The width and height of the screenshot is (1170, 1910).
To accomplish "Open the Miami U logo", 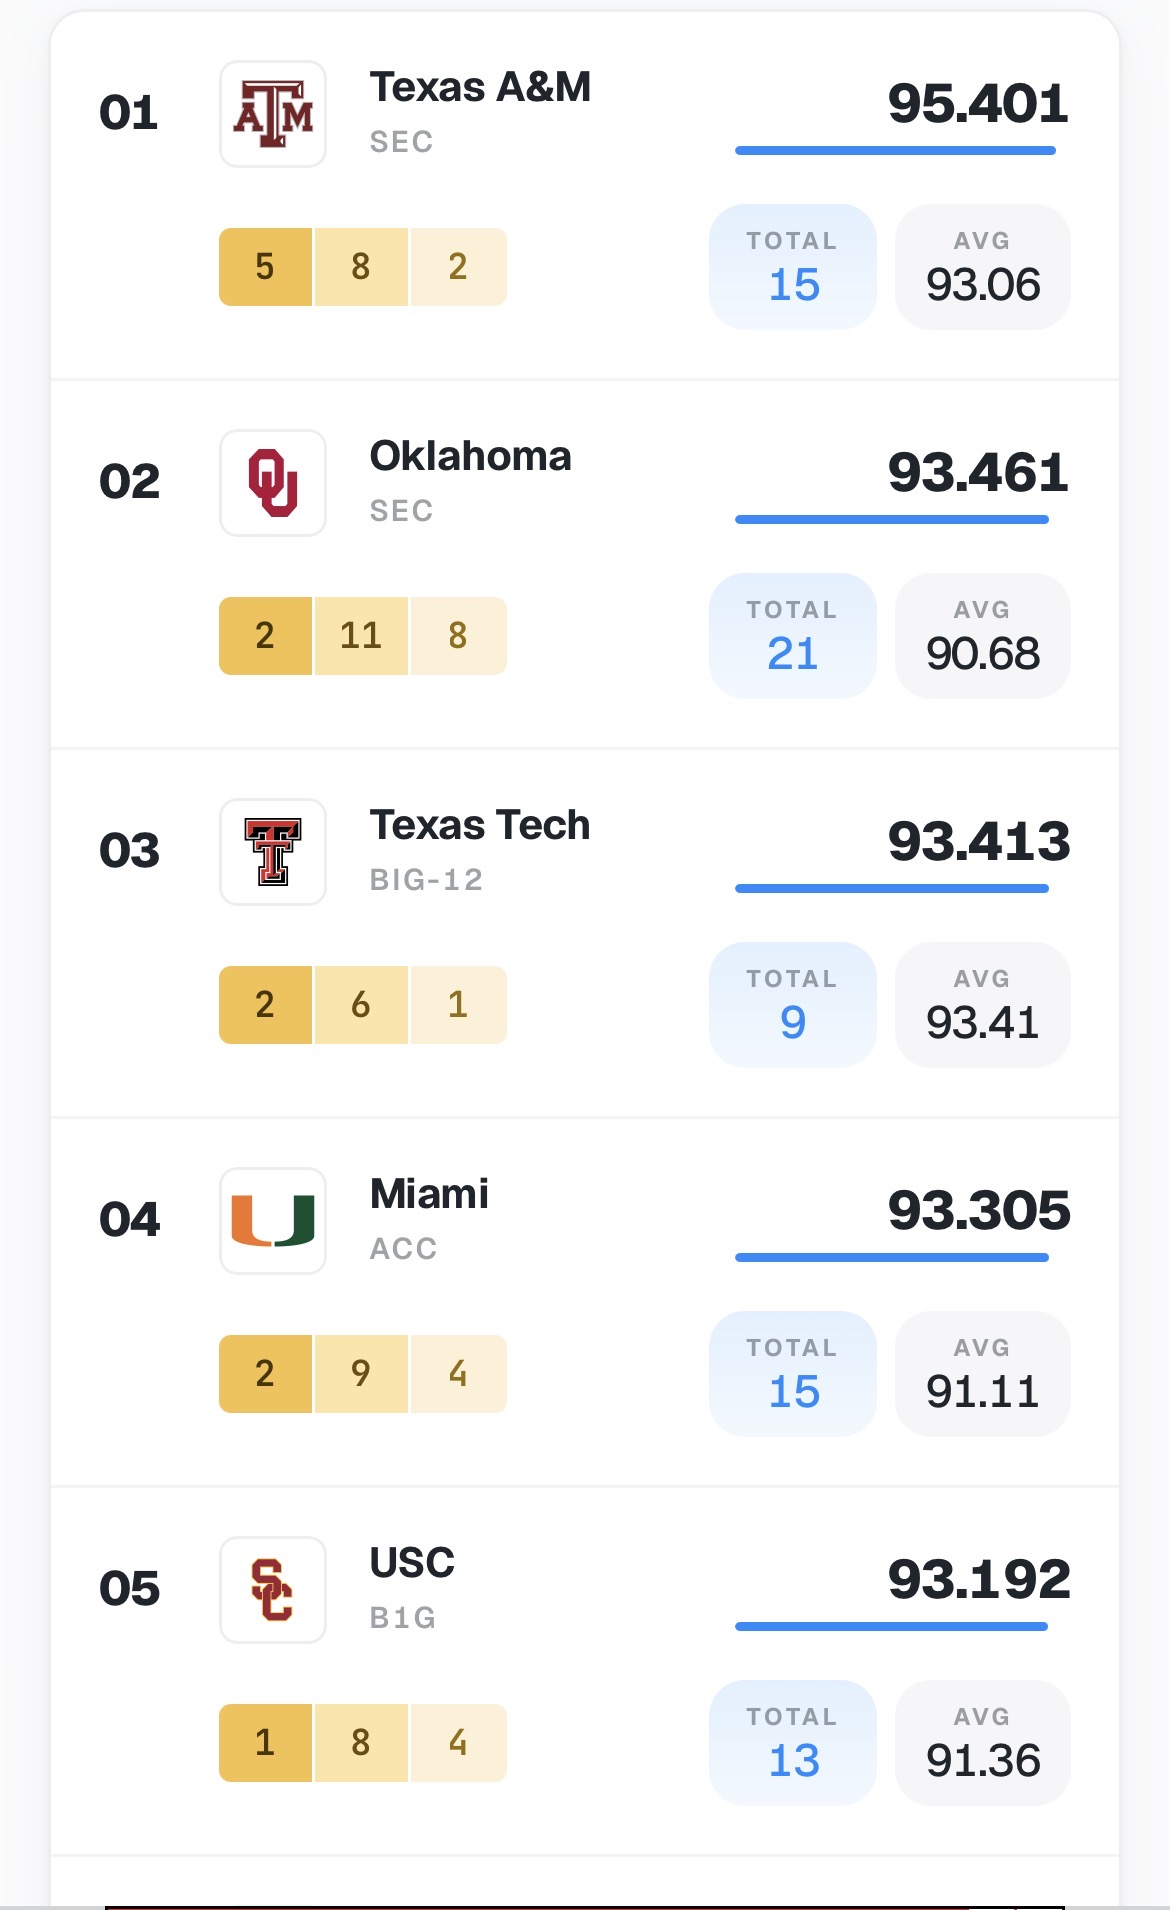I will click(x=273, y=1221).
